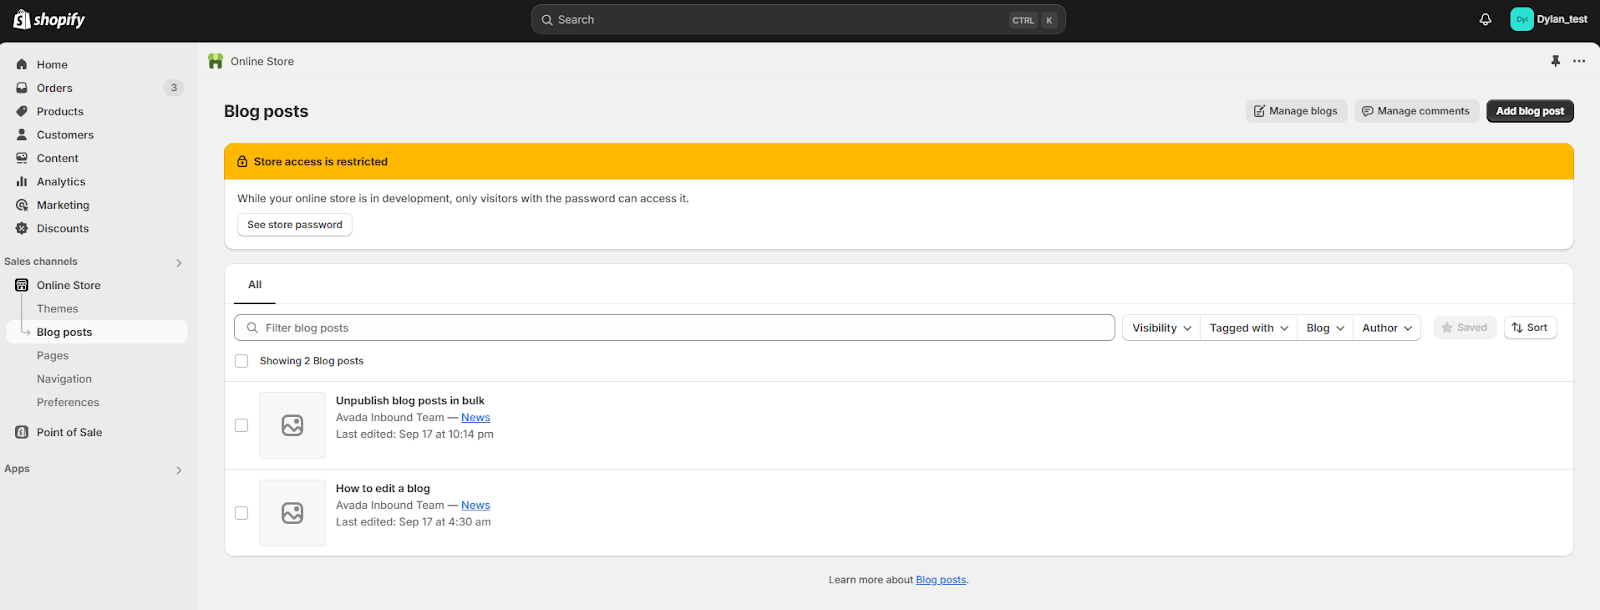Open the Sort options button

click(1530, 327)
